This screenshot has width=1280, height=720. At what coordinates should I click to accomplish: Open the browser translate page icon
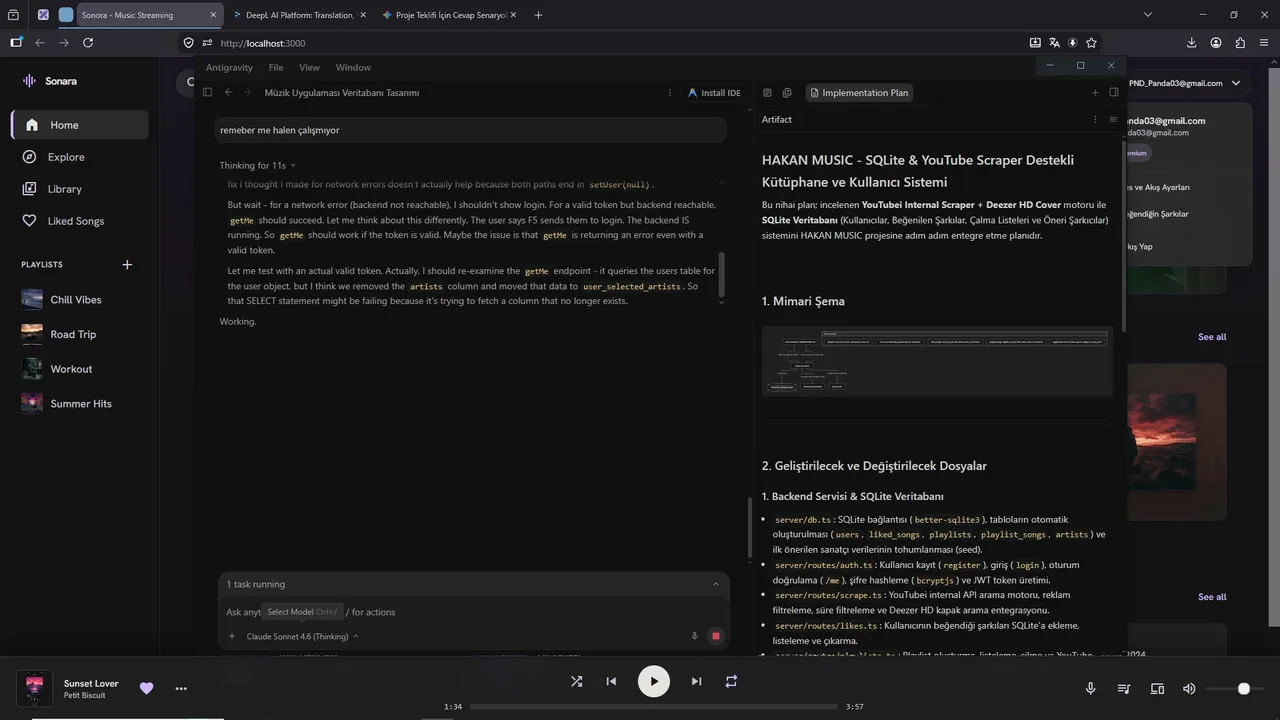tap(1054, 43)
